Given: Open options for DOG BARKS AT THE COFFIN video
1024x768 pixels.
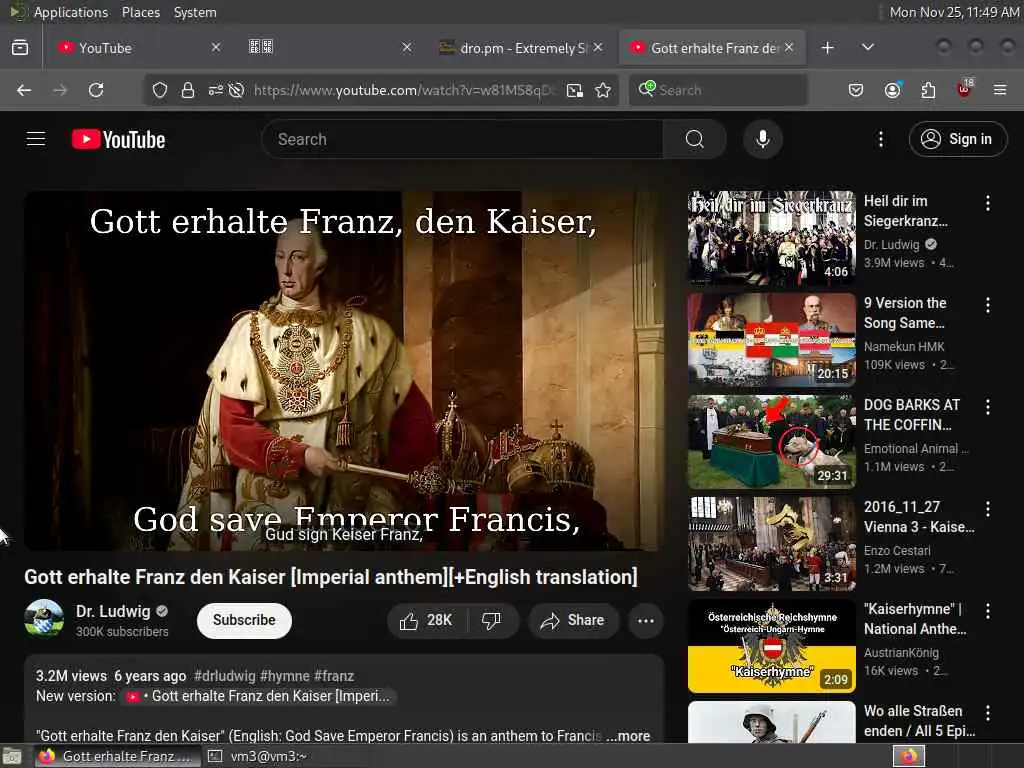Looking at the screenshot, I should coord(987,407).
